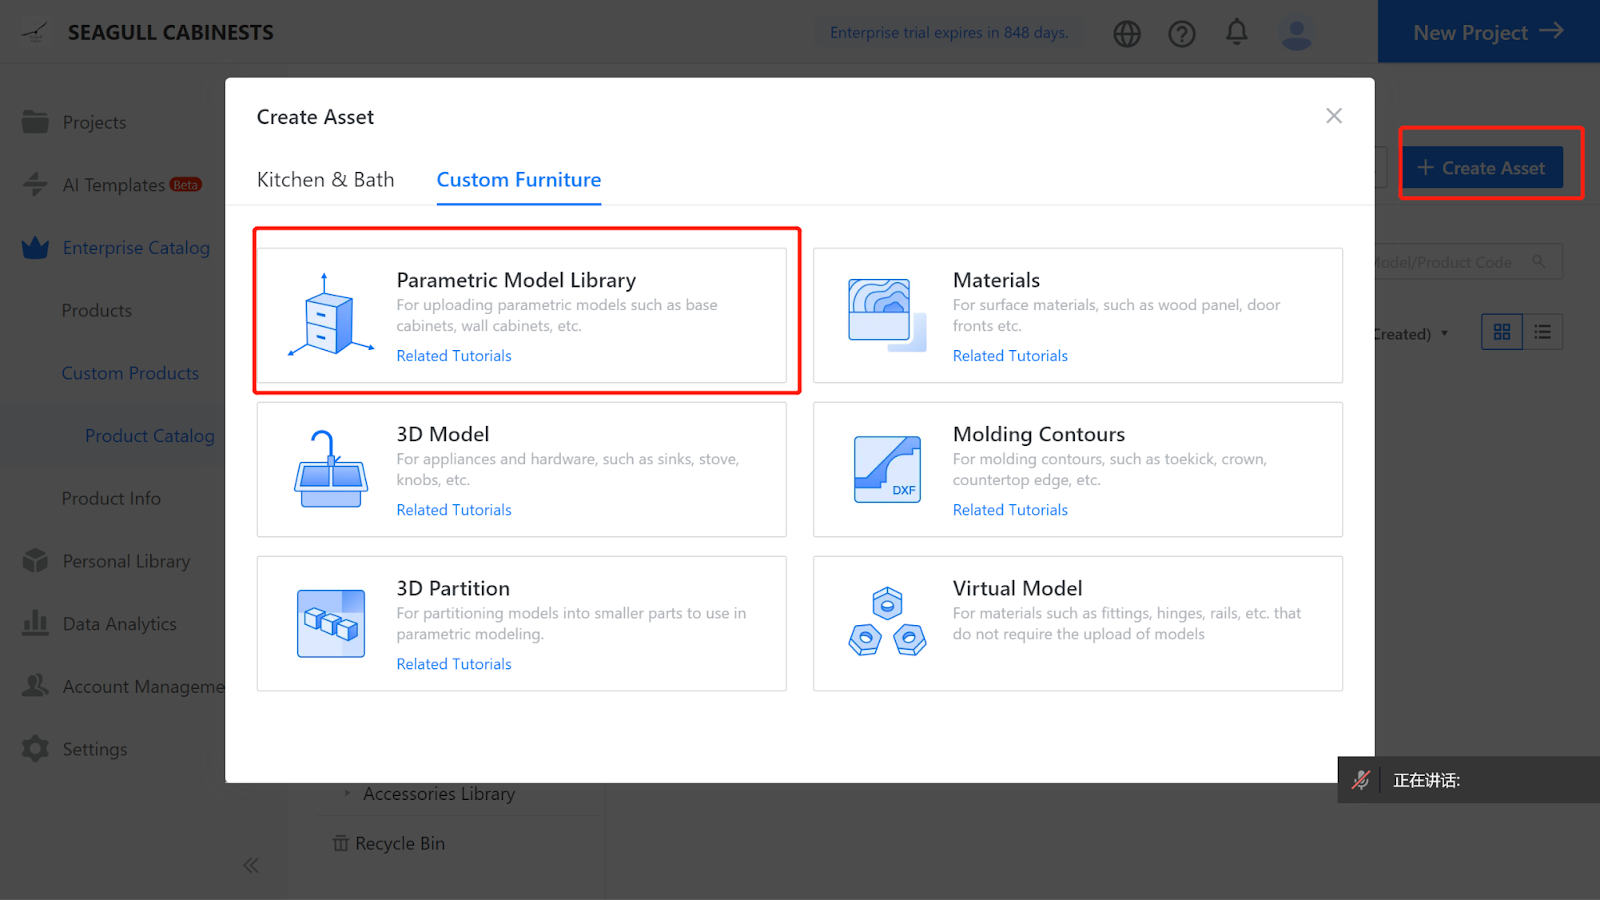1600x900 pixels.
Task: Switch to grid view layout
Action: coord(1501,332)
